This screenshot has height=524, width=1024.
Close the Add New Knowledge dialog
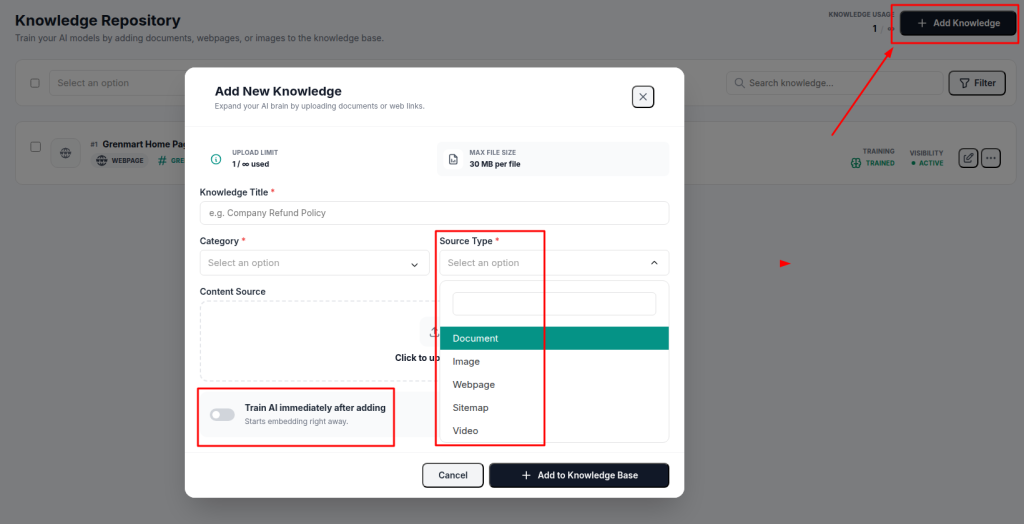coord(643,97)
